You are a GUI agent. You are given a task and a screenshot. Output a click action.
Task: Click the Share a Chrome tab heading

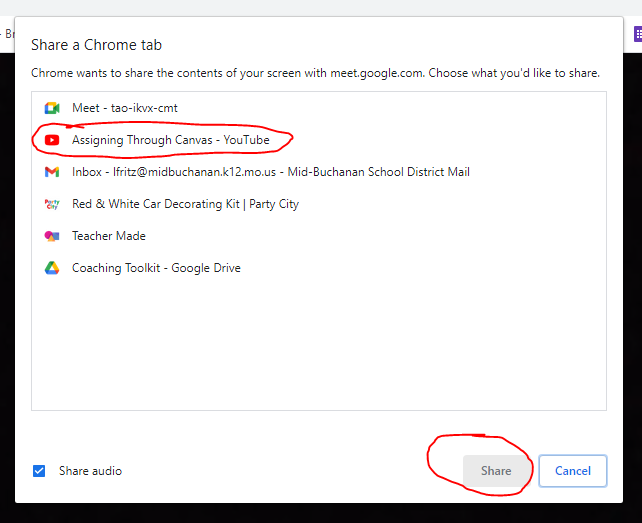point(96,45)
